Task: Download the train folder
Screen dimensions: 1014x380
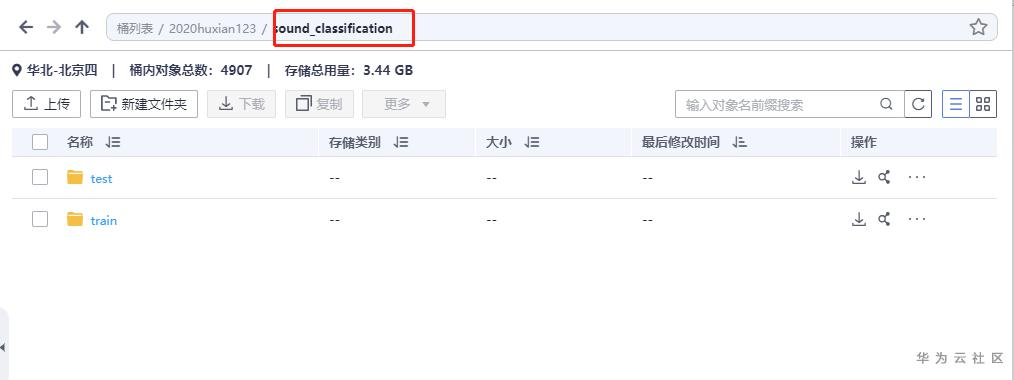Action: (858, 220)
